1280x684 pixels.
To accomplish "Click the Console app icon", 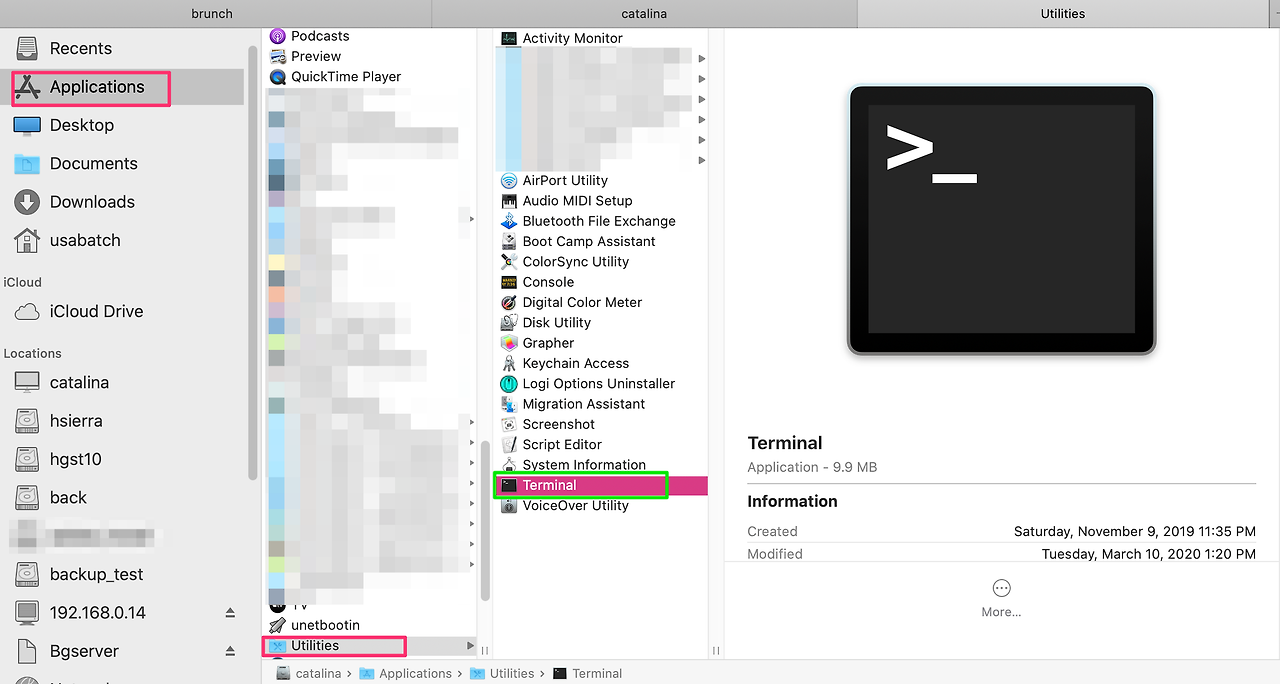I will 508,282.
